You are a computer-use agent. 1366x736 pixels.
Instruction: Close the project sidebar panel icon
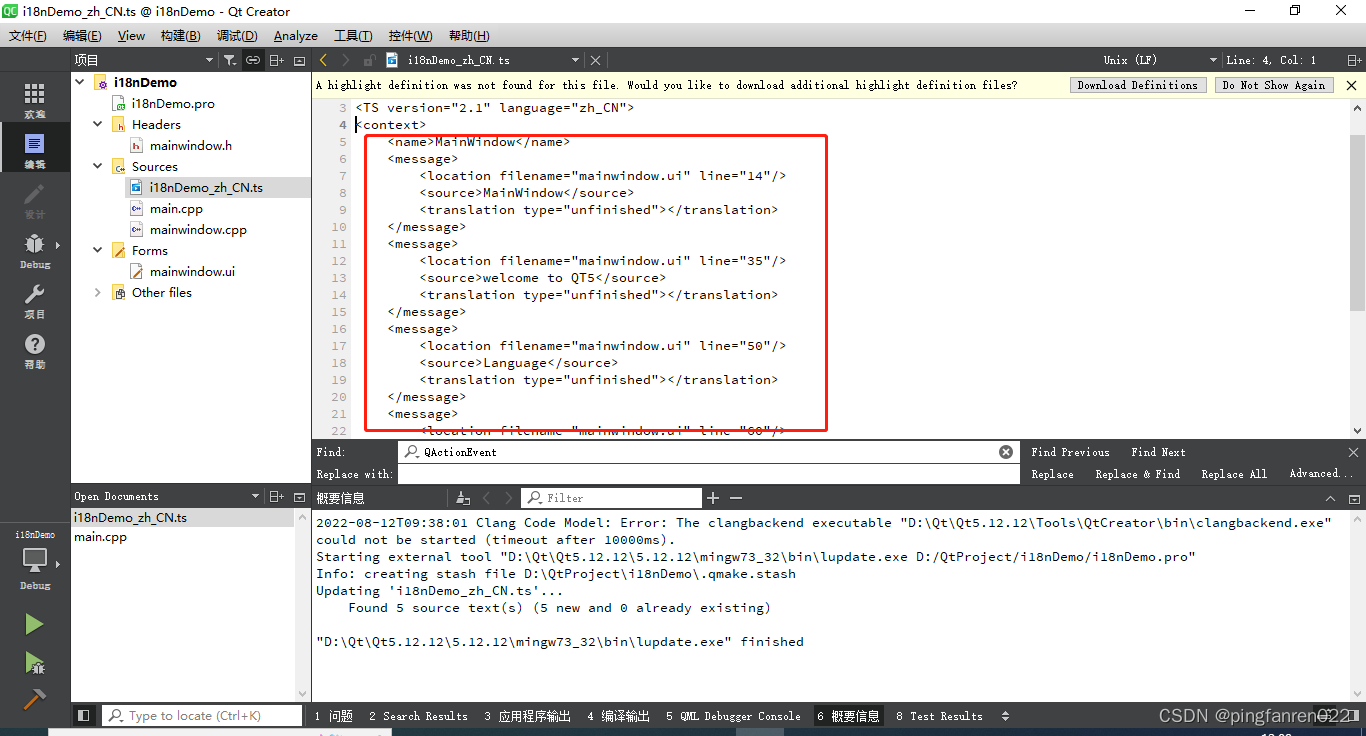click(299, 60)
